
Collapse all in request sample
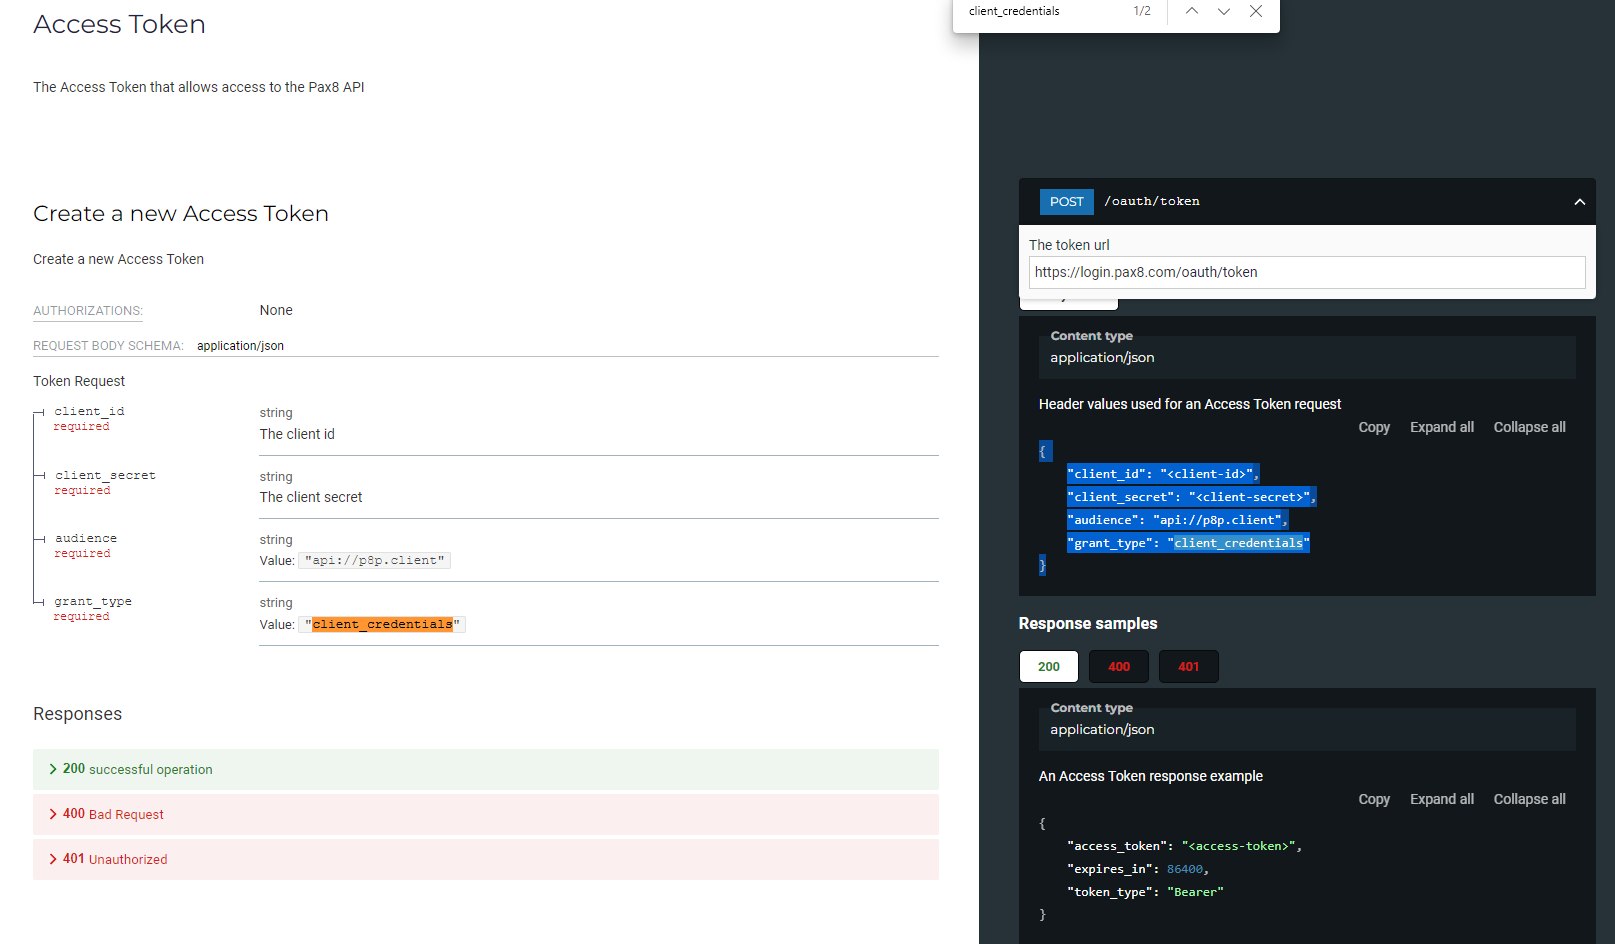pos(1529,427)
